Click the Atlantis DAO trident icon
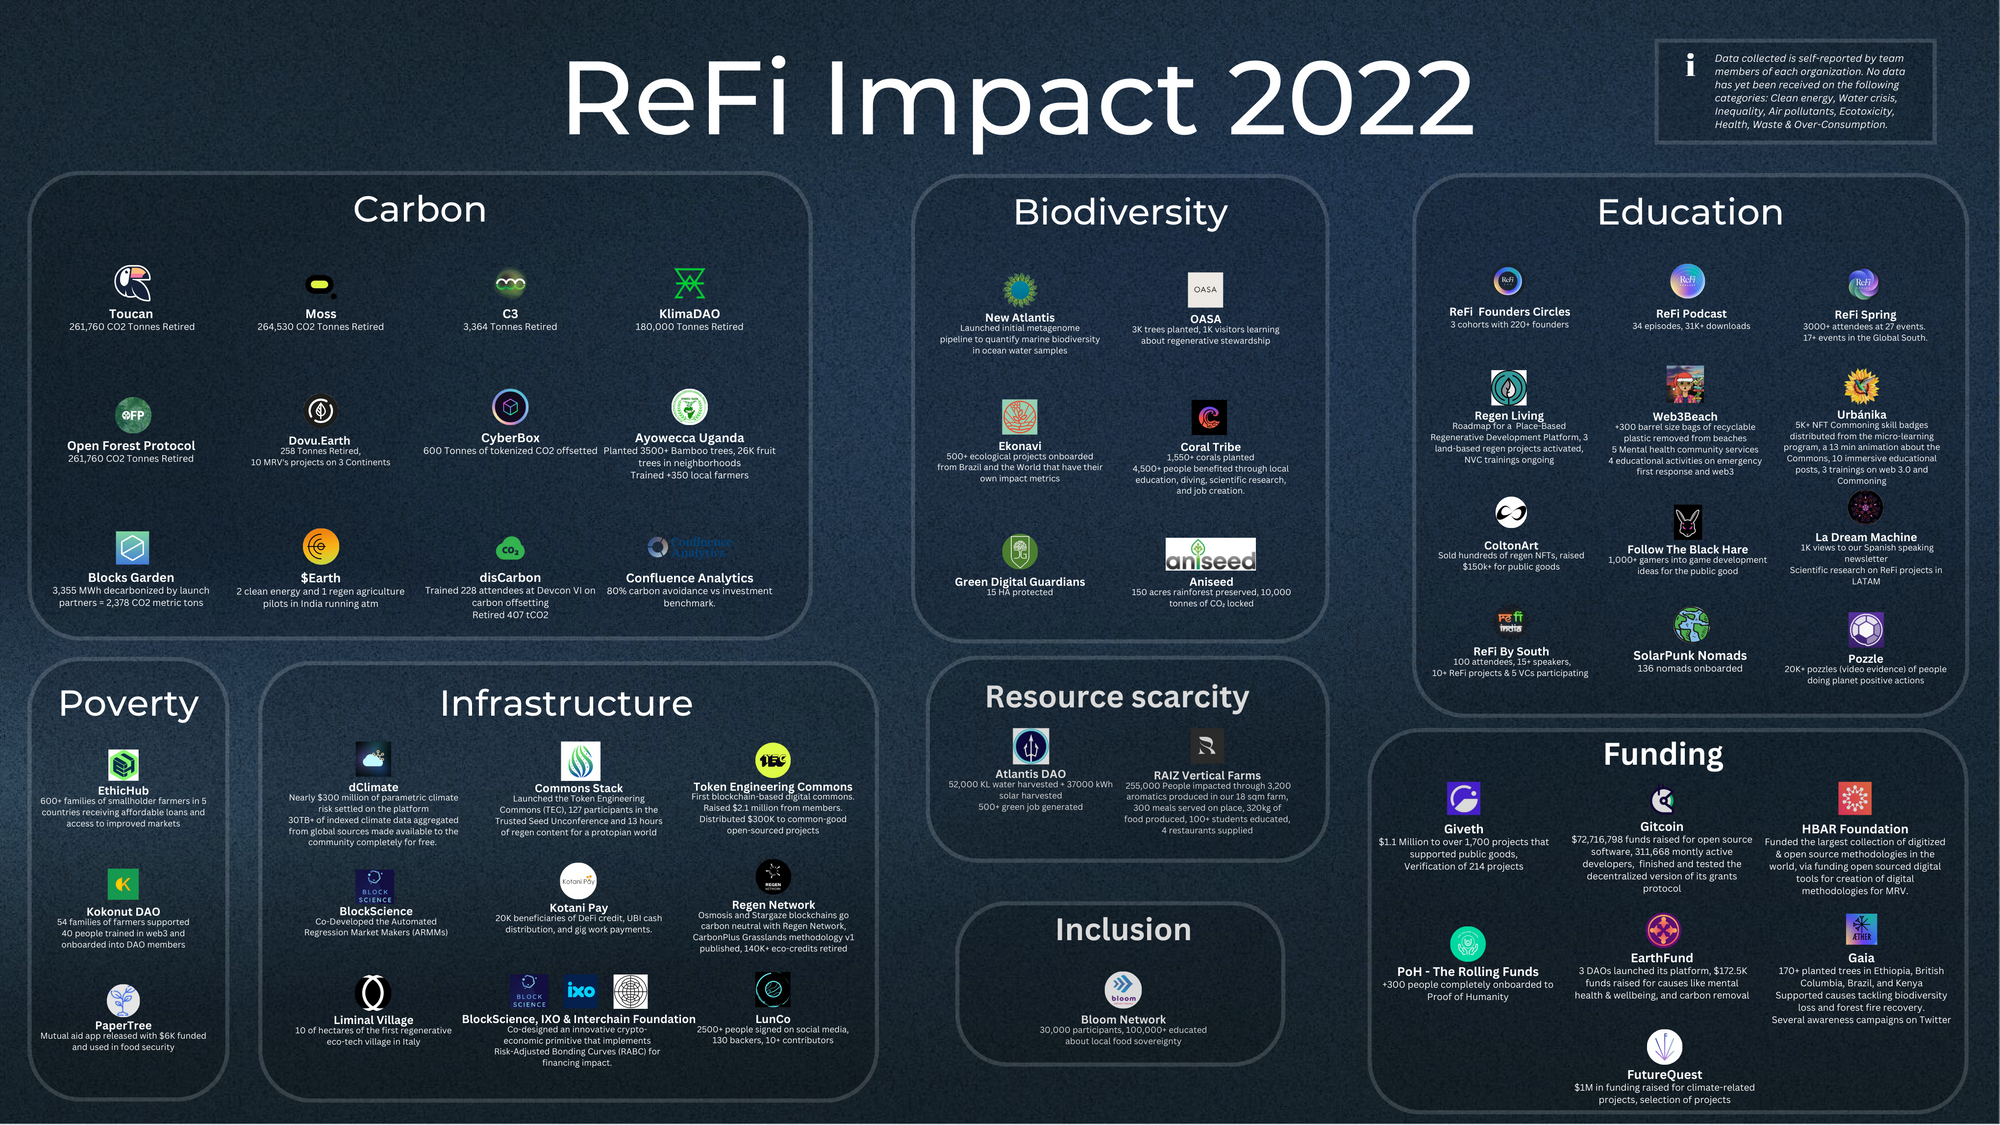The image size is (2000, 1125). pos(1030,746)
